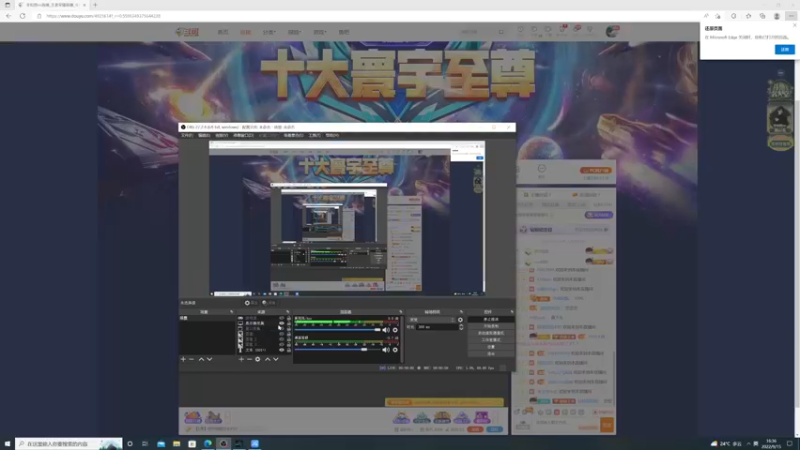Open the Edge settings and more menu
The width and height of the screenshot is (800, 450).
[x=791, y=16]
